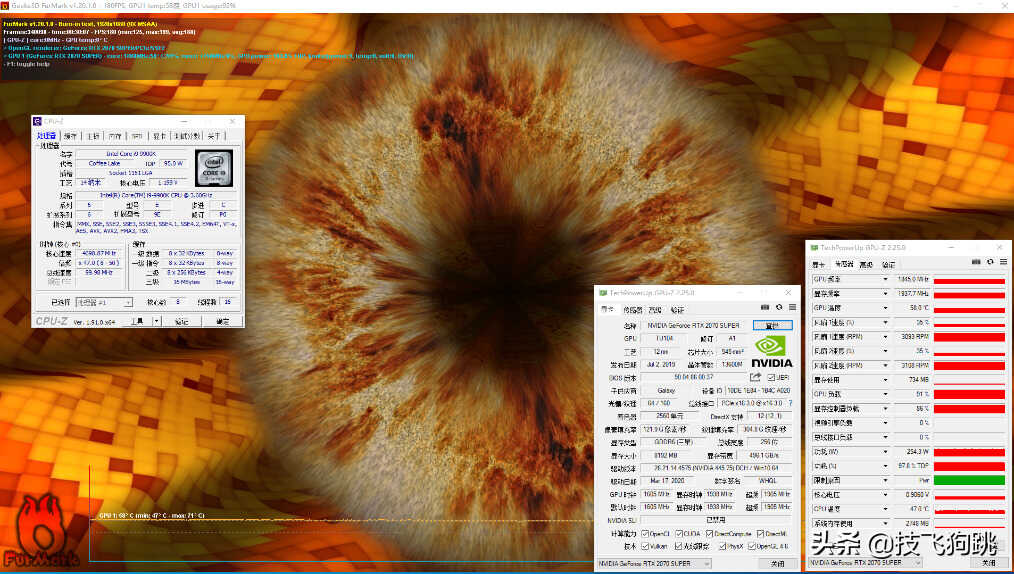The width and height of the screenshot is (1014, 574).
Task: Open 显卡 tab in GPU-Z sensors window
Action: pyautogui.click(x=819, y=264)
